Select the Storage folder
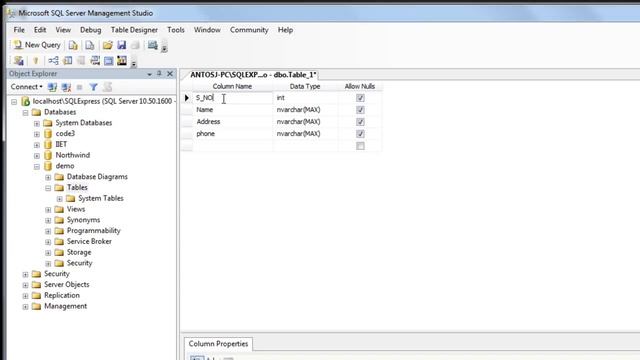Screen dimensions: 640x360 coord(79,252)
